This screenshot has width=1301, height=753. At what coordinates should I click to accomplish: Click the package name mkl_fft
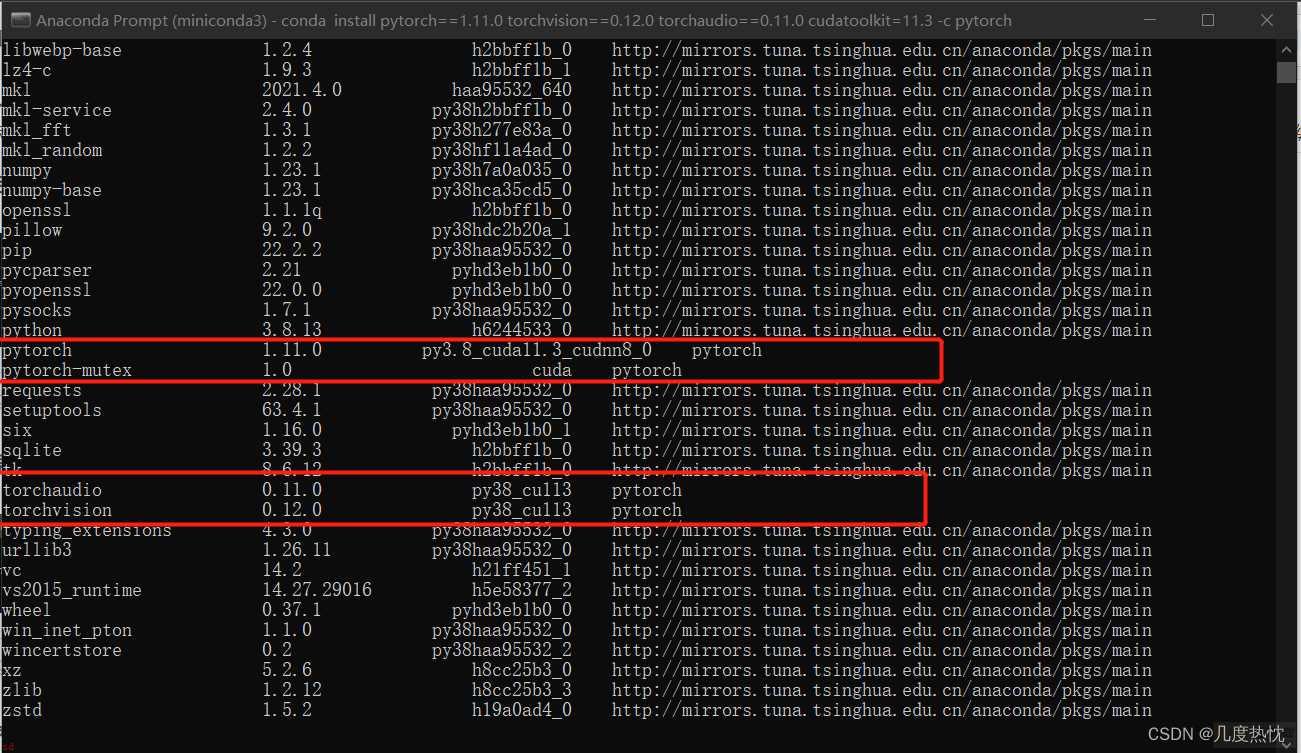tap(37, 130)
